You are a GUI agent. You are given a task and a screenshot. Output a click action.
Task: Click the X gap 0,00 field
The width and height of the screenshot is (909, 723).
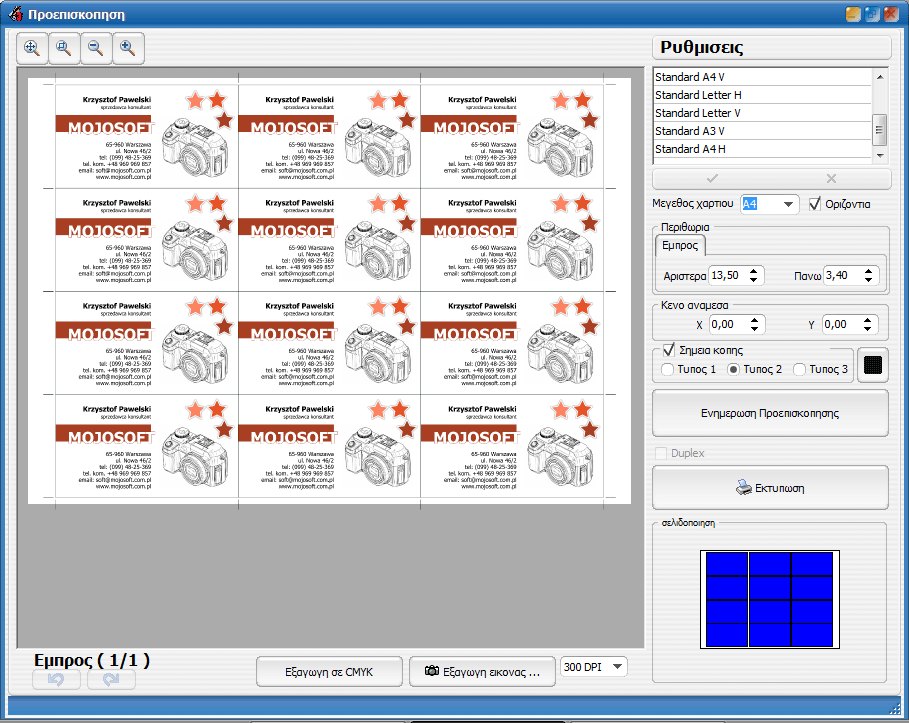(x=728, y=324)
